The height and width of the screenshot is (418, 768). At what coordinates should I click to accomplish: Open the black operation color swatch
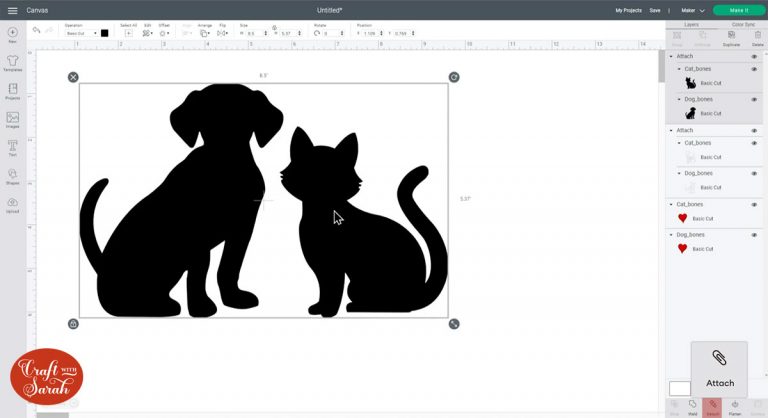[104, 33]
